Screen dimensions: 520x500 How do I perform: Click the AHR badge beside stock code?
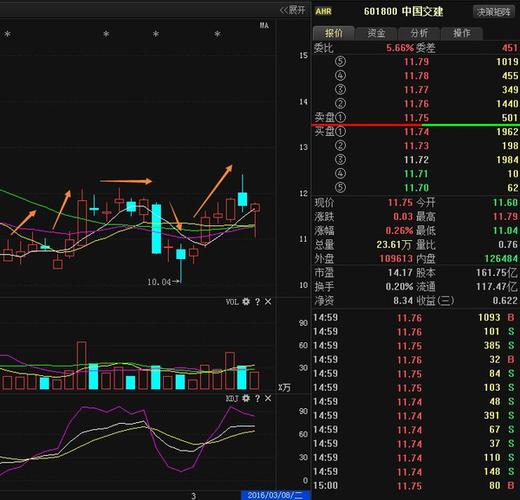point(323,12)
